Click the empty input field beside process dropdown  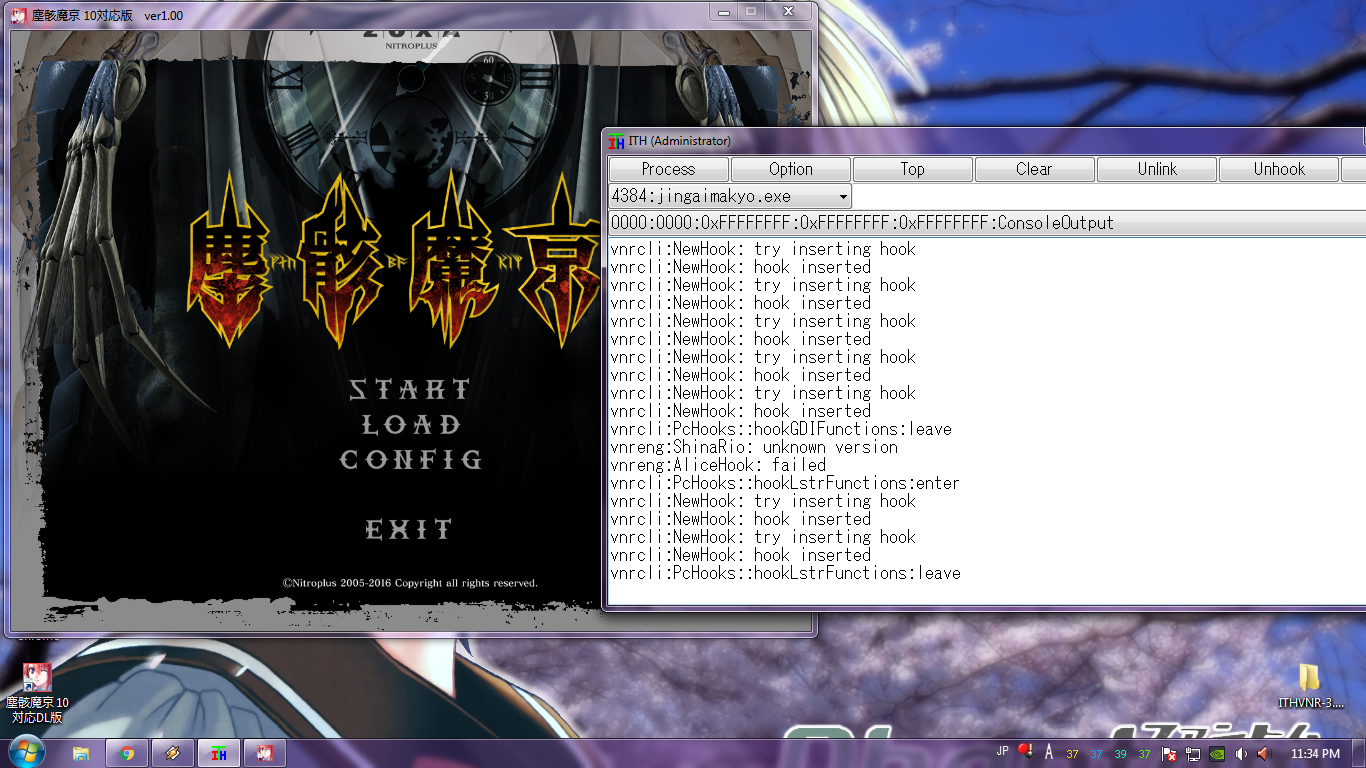coord(1109,197)
